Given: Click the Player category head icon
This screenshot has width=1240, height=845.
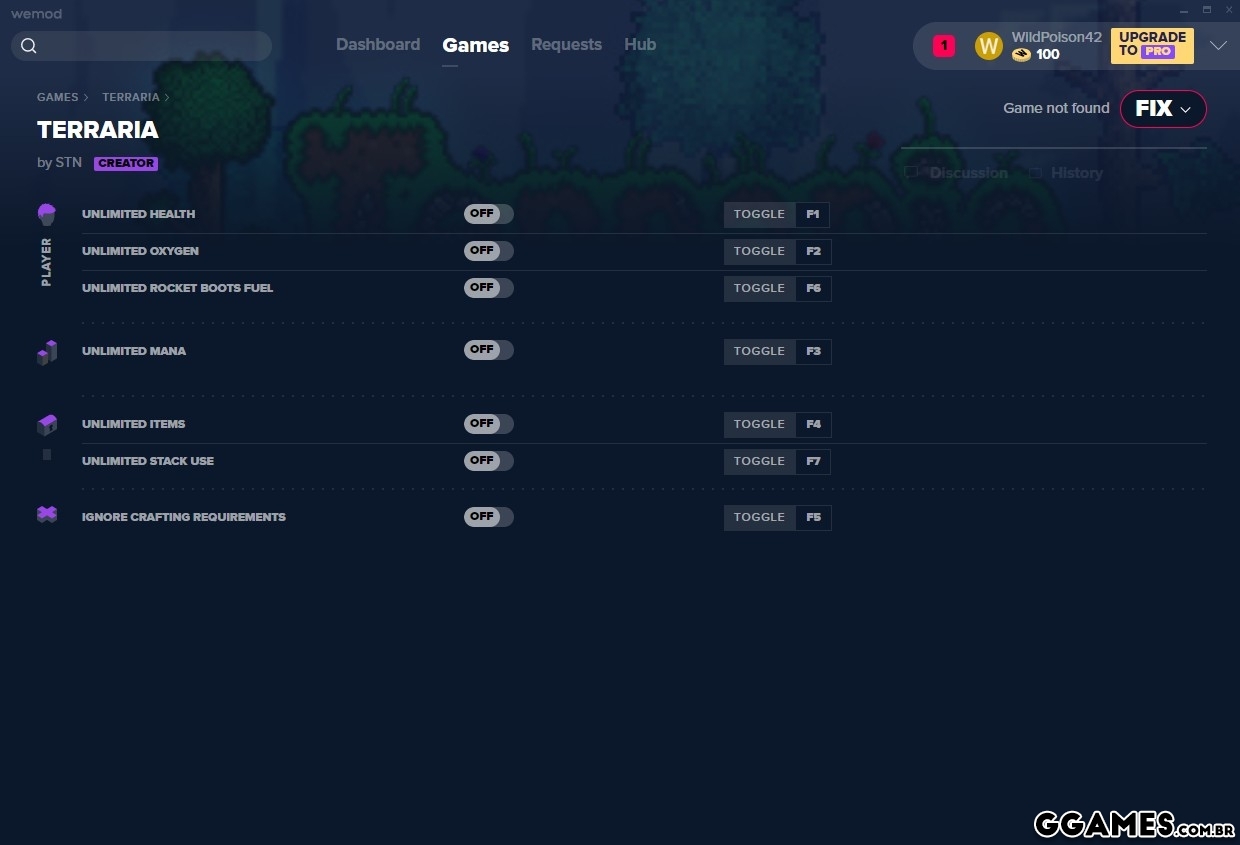Looking at the screenshot, I should click(47, 214).
